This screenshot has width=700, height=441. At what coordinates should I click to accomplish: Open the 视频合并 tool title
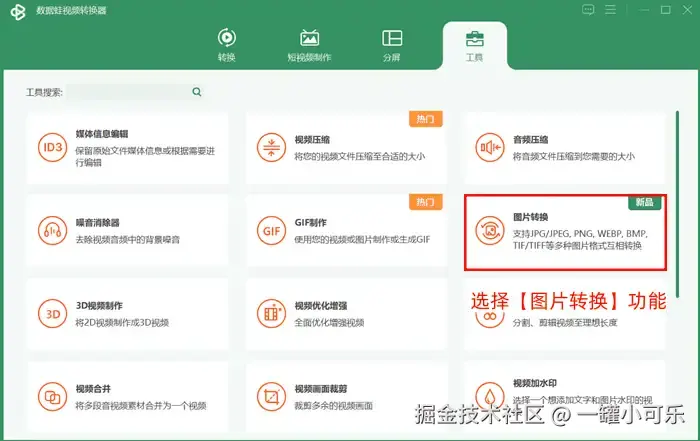[x=93, y=389]
